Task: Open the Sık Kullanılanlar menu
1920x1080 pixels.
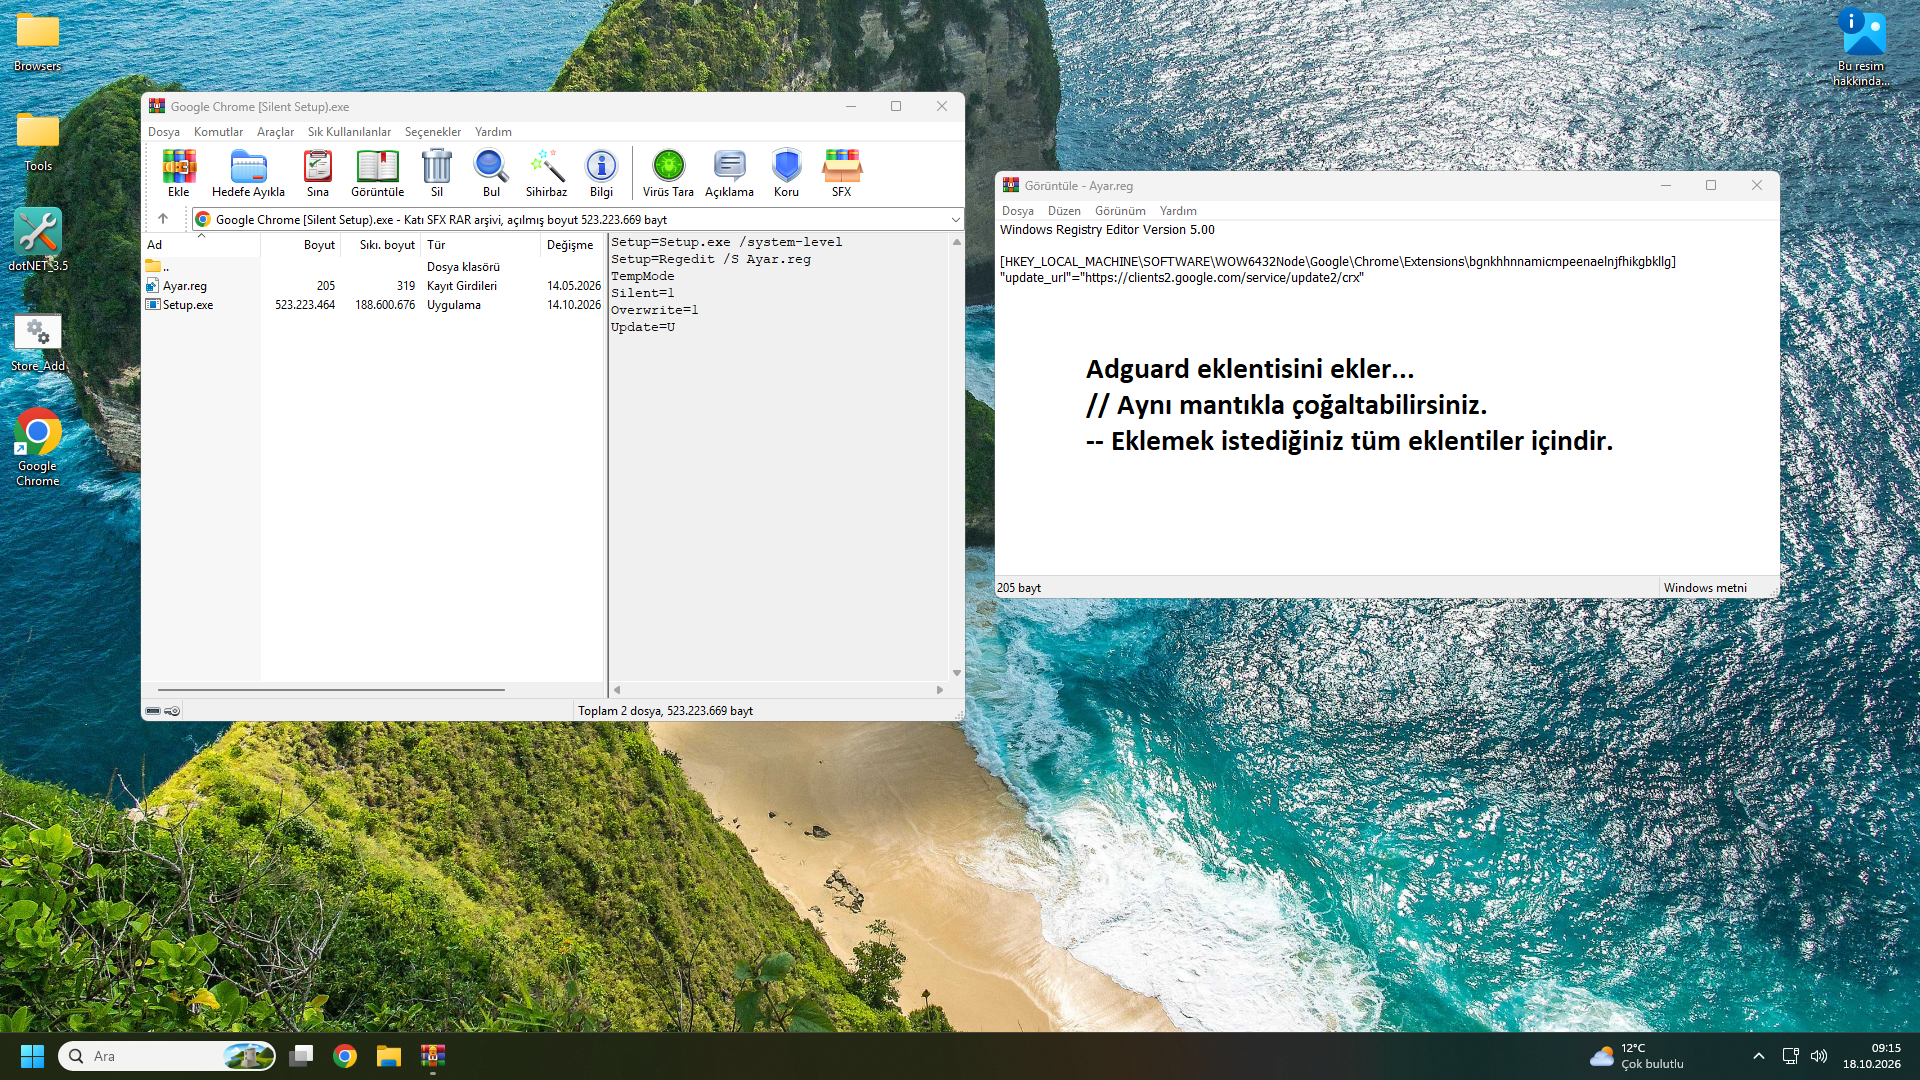Action: (349, 132)
